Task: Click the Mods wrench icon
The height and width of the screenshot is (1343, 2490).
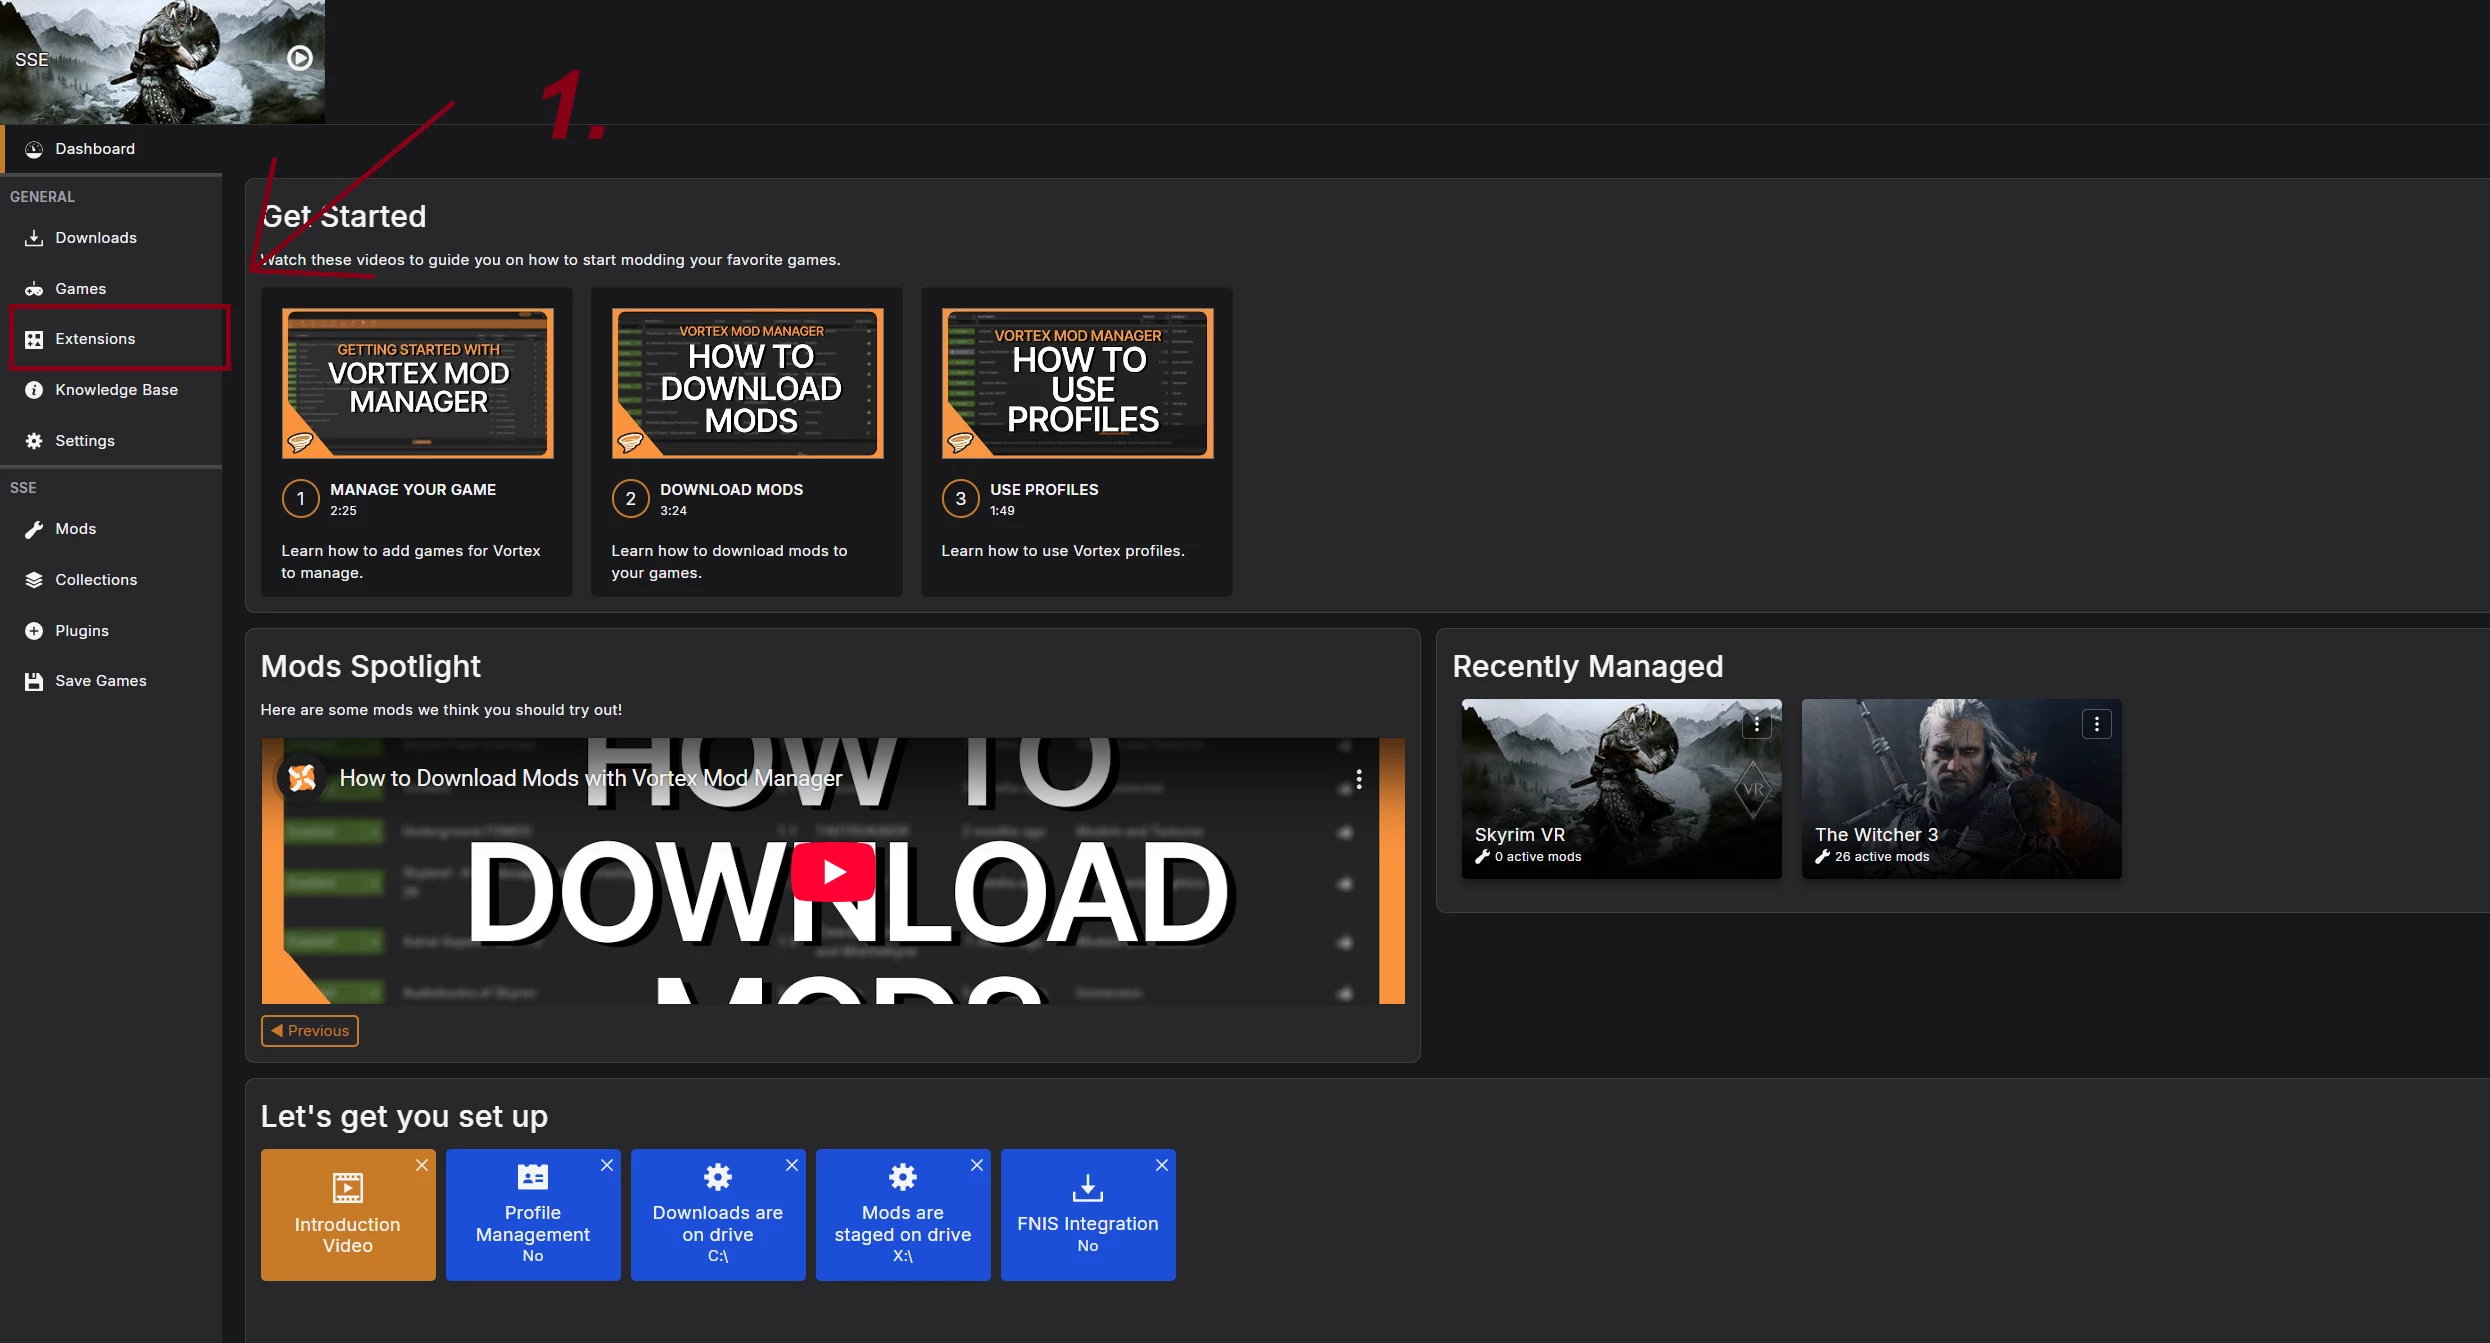Action: [34, 529]
